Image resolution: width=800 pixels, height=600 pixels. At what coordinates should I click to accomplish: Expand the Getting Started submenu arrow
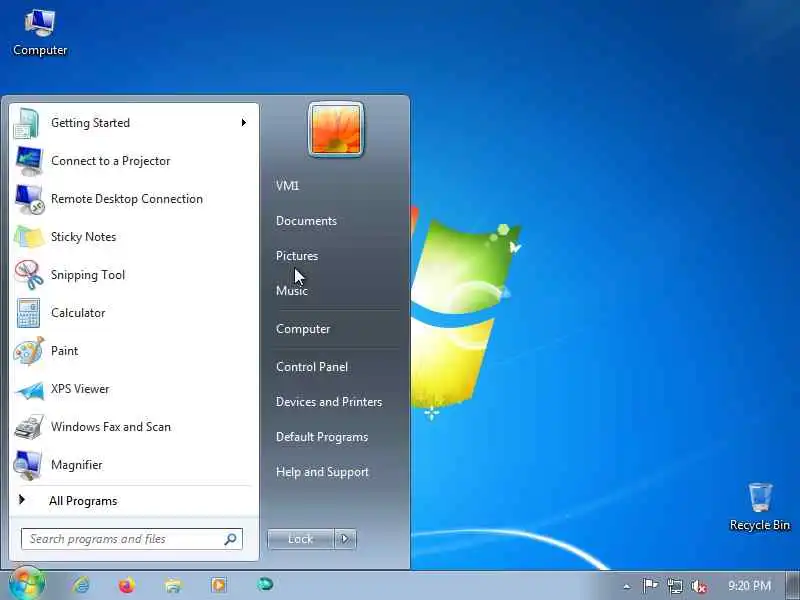pyautogui.click(x=244, y=122)
